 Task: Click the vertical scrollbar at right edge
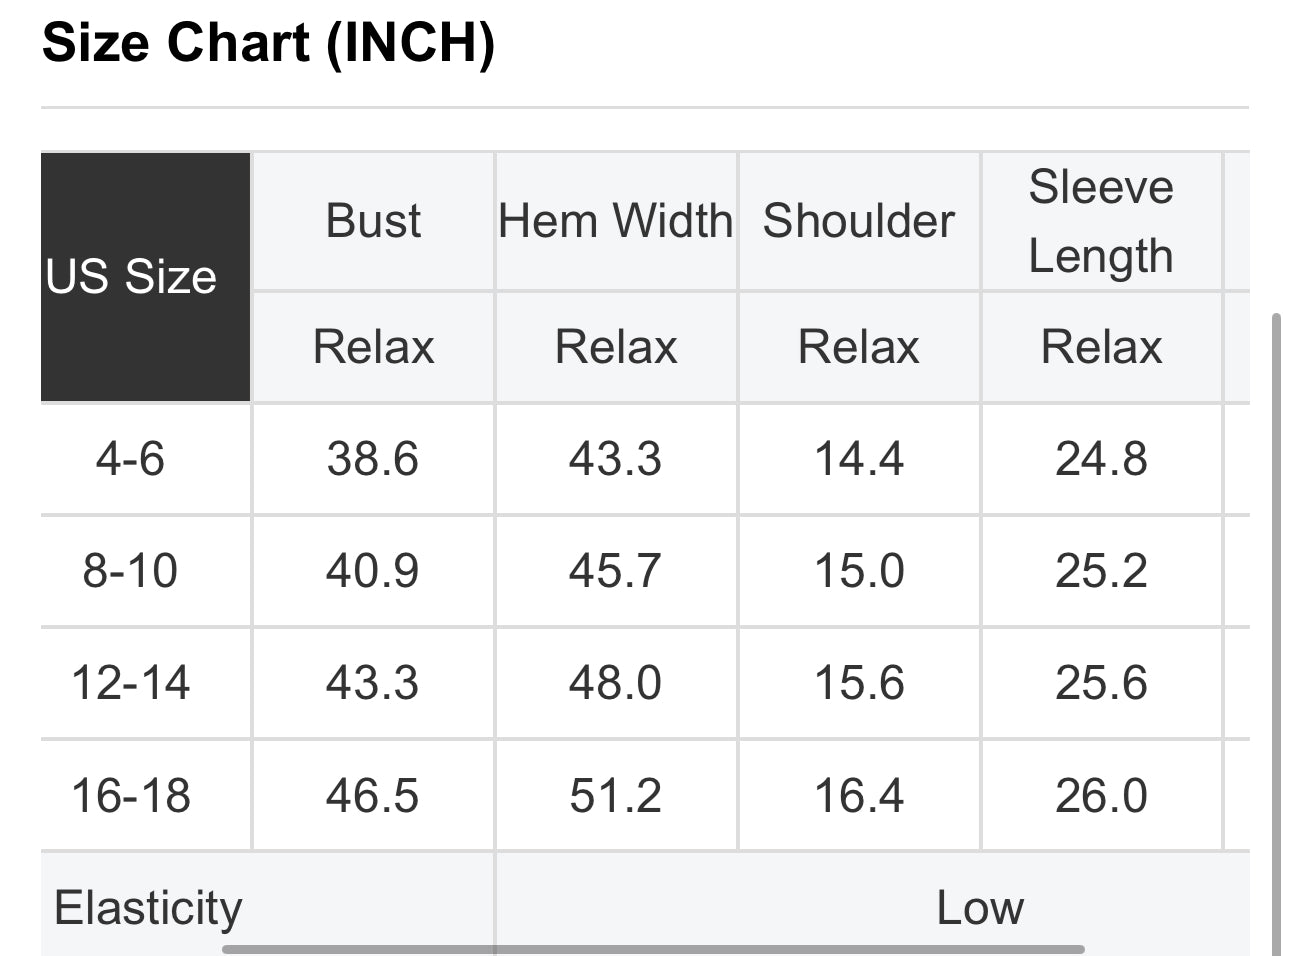pyautogui.click(x=1275, y=630)
